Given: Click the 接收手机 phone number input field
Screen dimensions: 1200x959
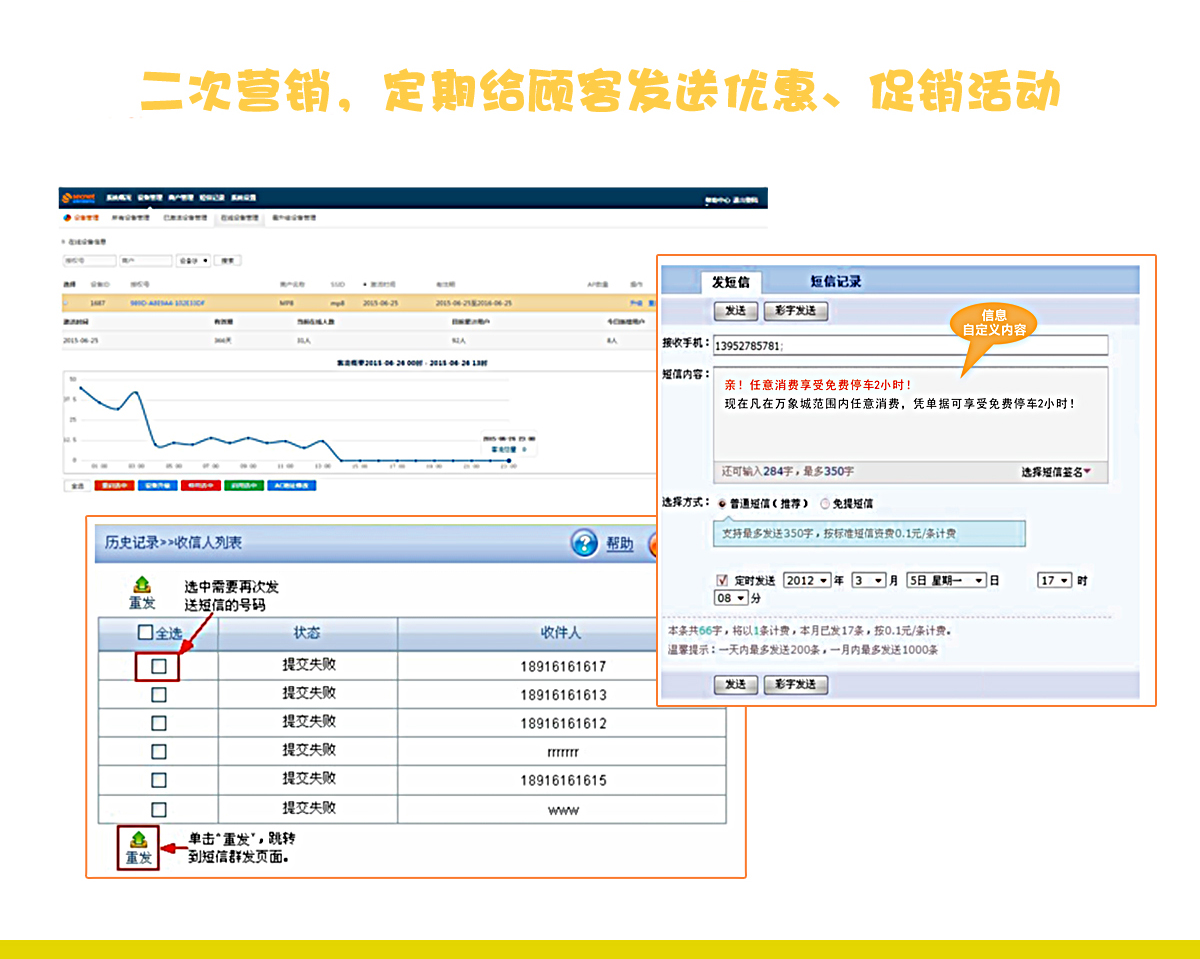Looking at the screenshot, I should pyautogui.click(x=910, y=345).
